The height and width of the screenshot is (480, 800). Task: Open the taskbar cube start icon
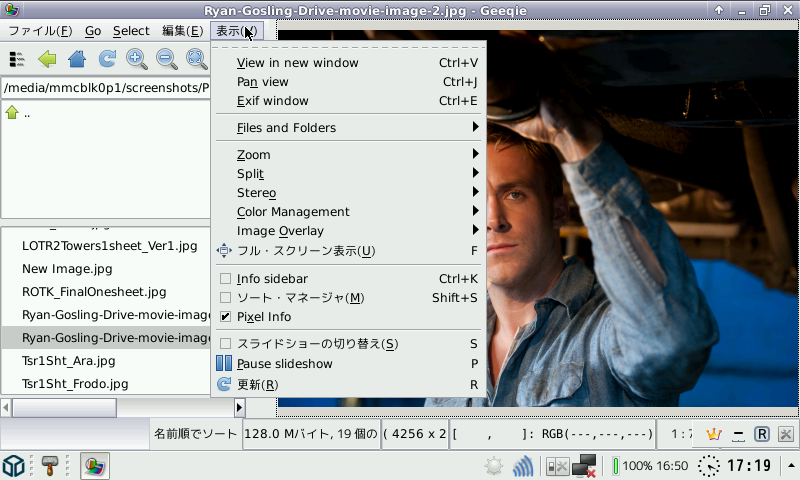pos(13,465)
